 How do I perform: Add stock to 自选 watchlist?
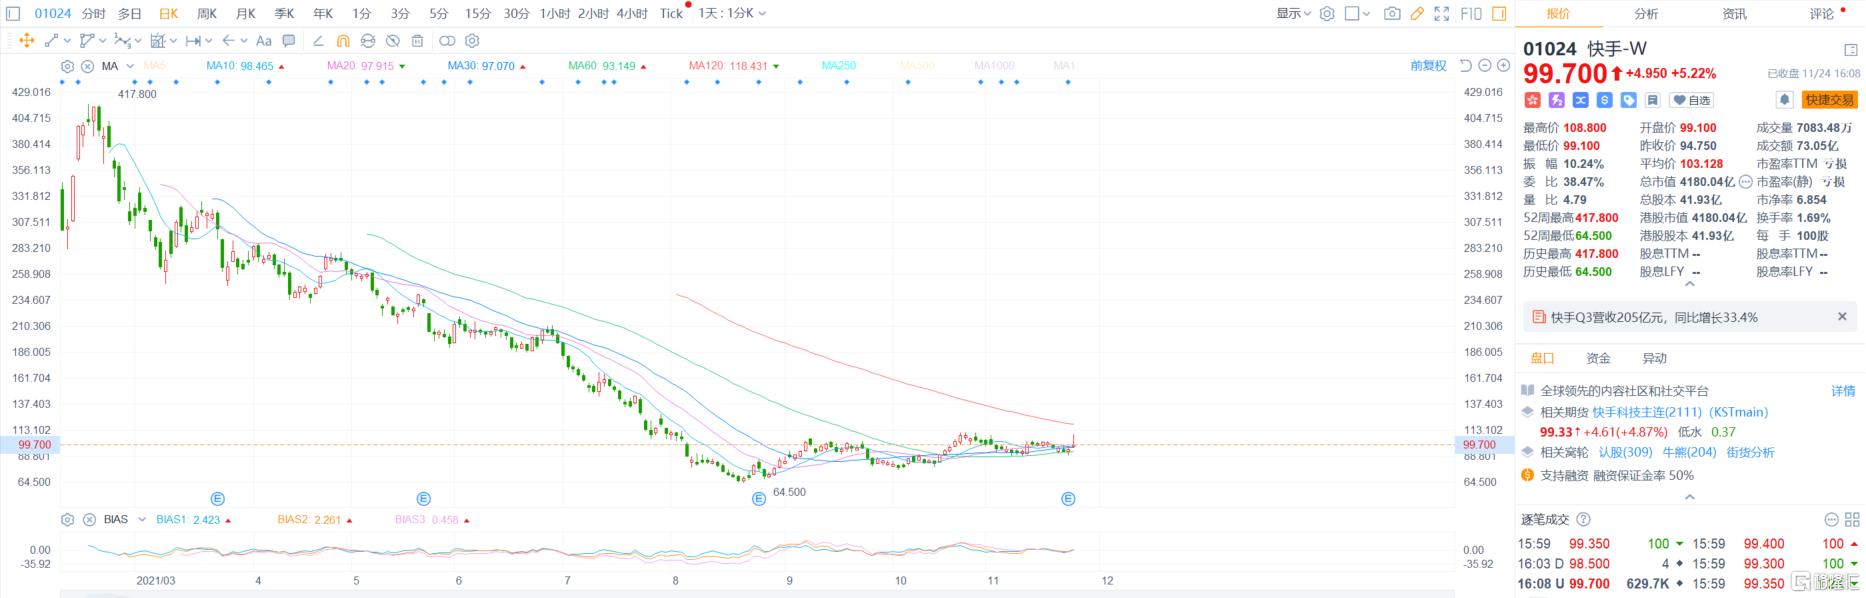(x=1692, y=100)
